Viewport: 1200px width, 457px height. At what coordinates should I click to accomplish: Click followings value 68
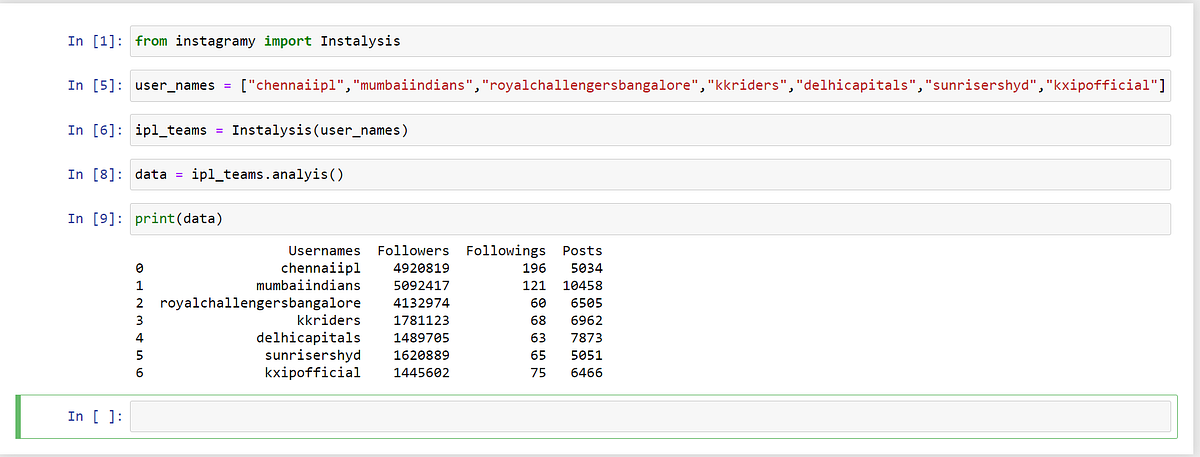[538, 320]
